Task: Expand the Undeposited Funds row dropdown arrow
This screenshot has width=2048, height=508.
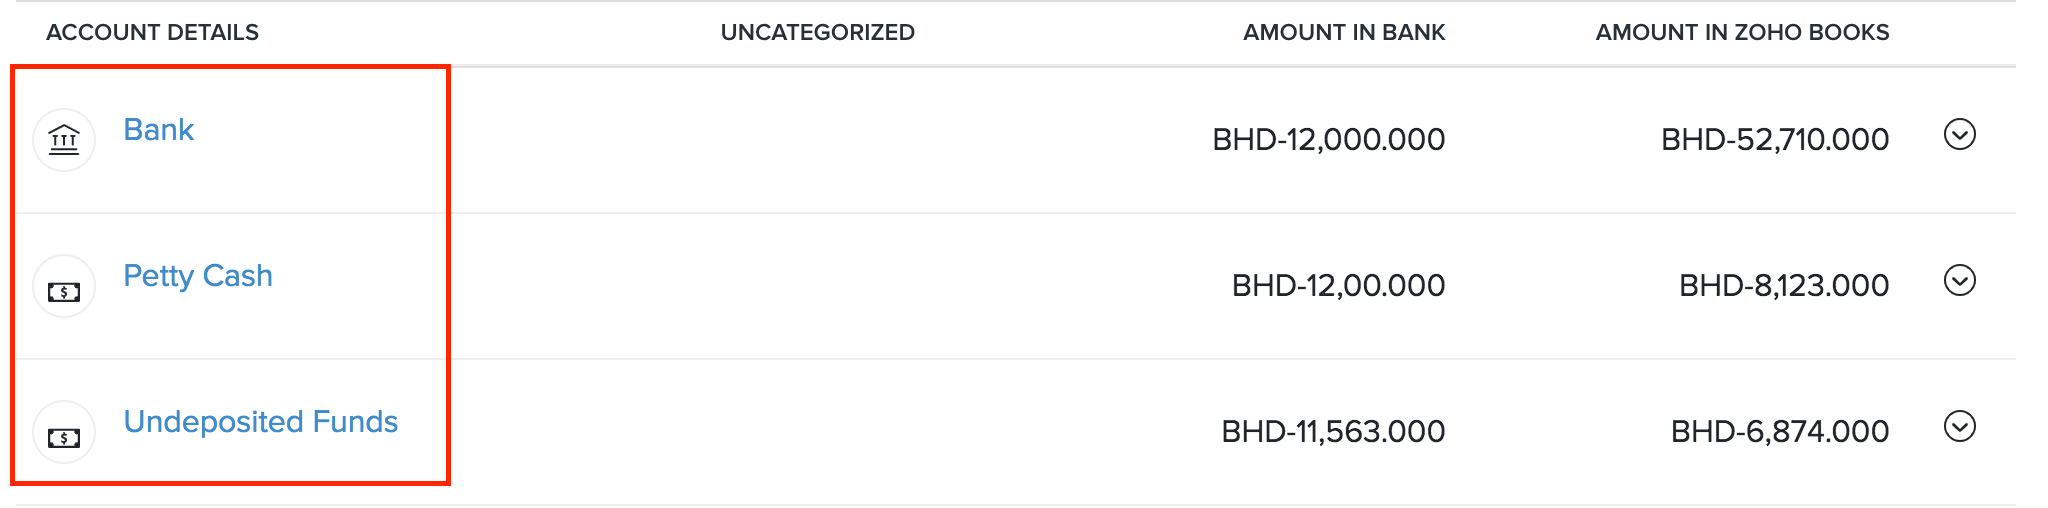Action: 1959,427
